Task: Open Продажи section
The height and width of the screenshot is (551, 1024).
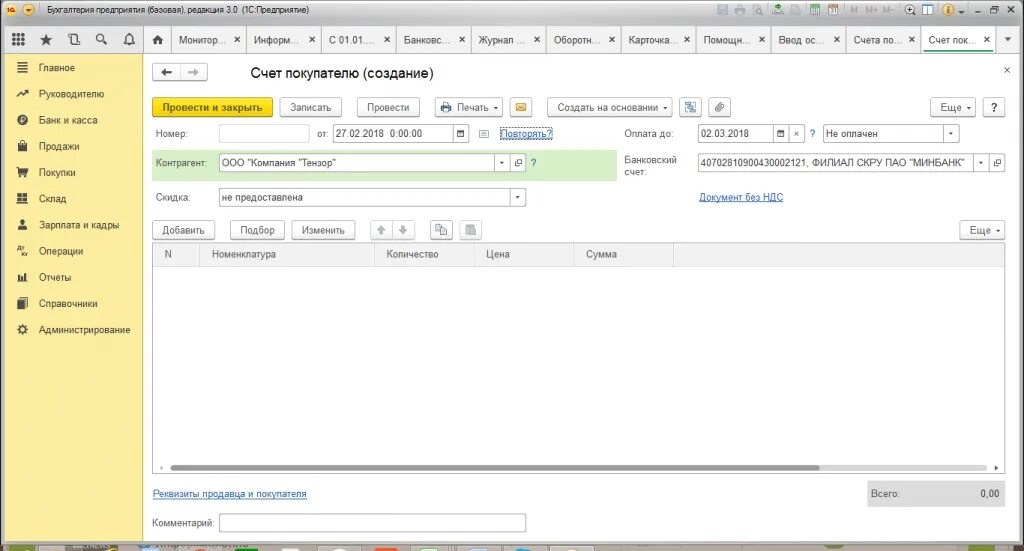Action: (x=59, y=146)
